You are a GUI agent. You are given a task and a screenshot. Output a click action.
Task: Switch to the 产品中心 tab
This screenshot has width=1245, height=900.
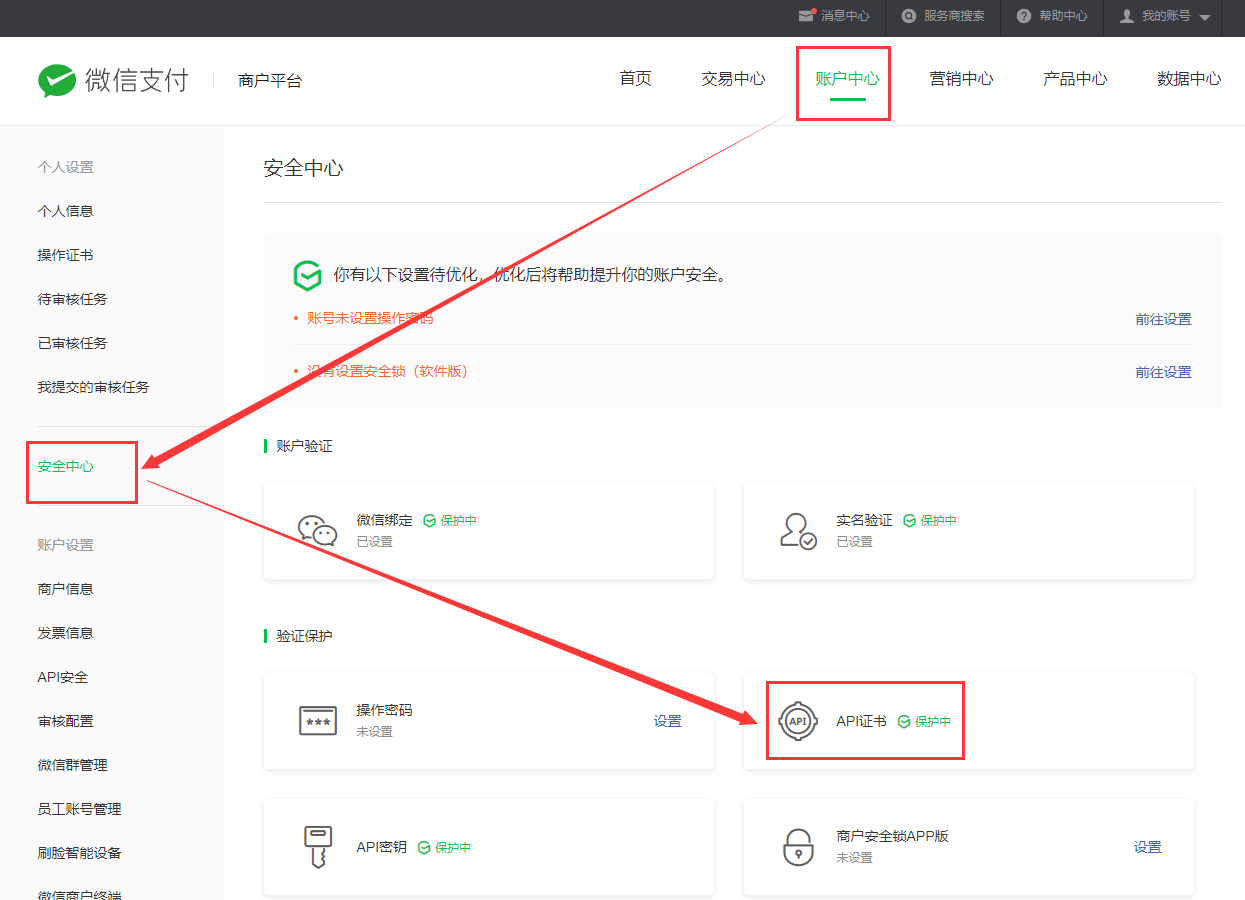point(1075,79)
